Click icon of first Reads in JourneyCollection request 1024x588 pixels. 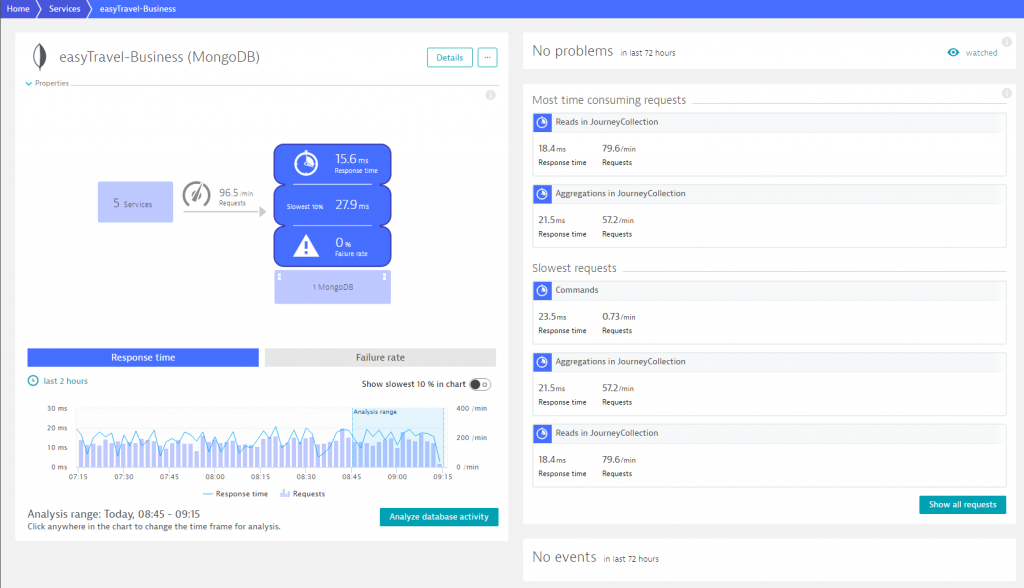pos(542,122)
